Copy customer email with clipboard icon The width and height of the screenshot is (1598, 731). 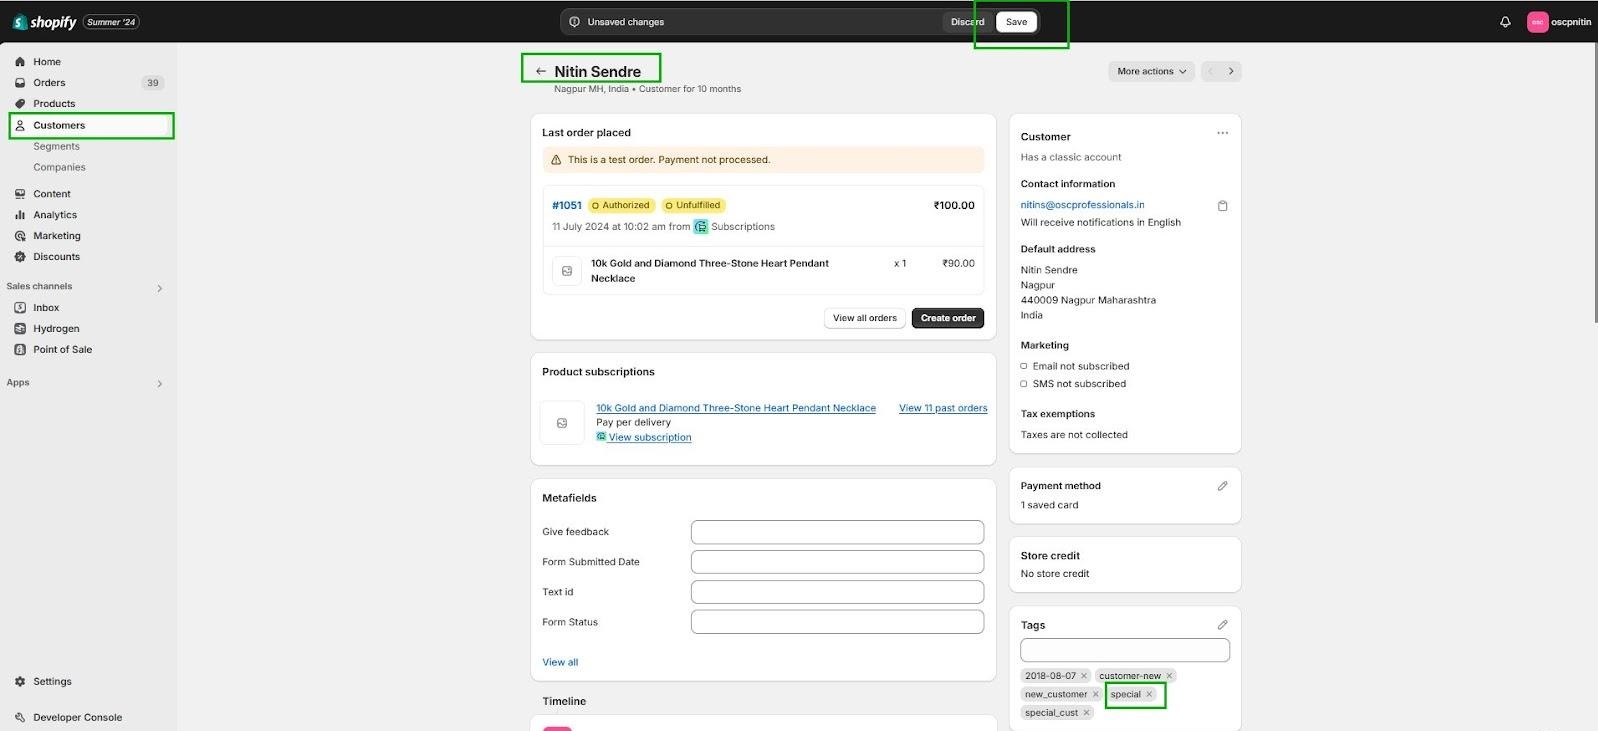(x=1222, y=206)
